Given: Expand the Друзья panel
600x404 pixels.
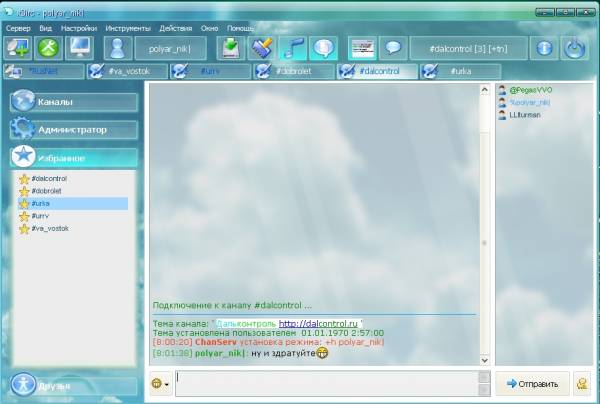Looking at the screenshot, I should pos(72,385).
